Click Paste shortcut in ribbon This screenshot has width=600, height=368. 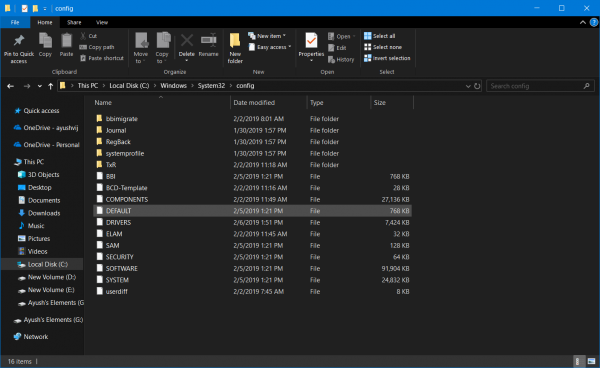(x=102, y=58)
